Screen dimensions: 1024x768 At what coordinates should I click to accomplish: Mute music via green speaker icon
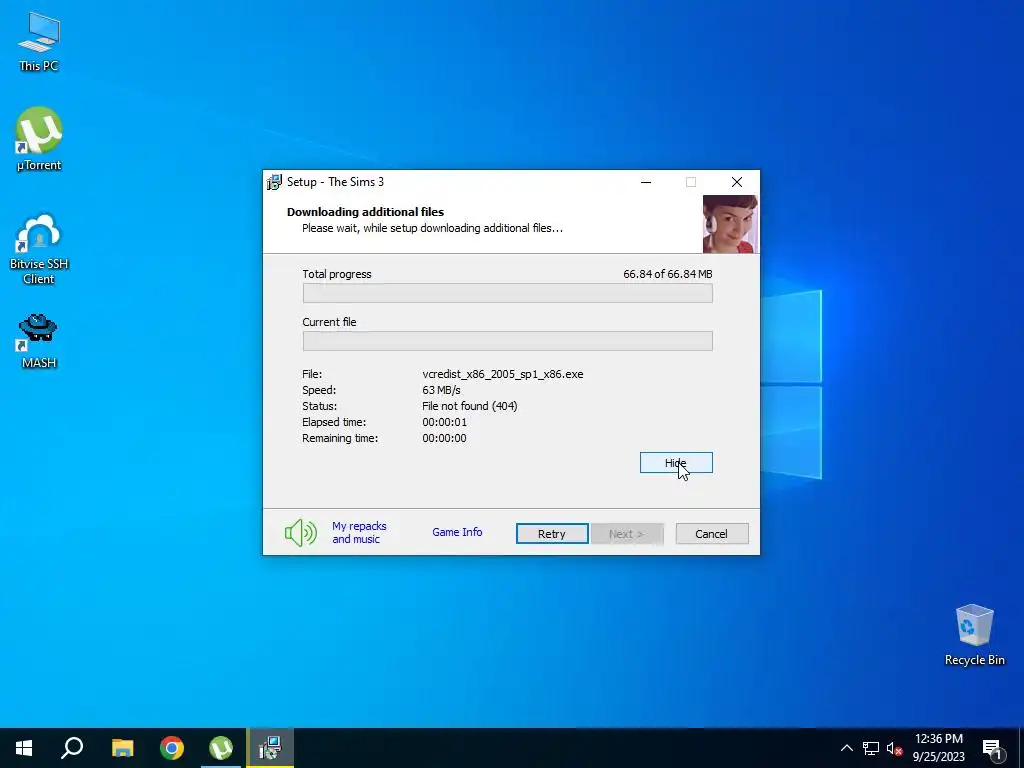pyautogui.click(x=300, y=533)
